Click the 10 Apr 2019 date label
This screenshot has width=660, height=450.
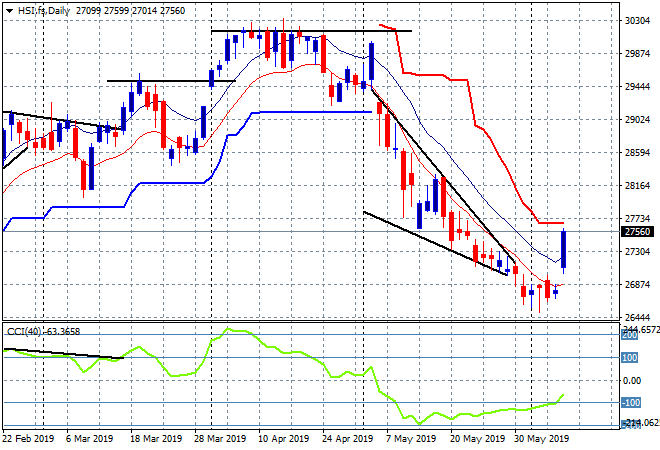[x=281, y=438]
